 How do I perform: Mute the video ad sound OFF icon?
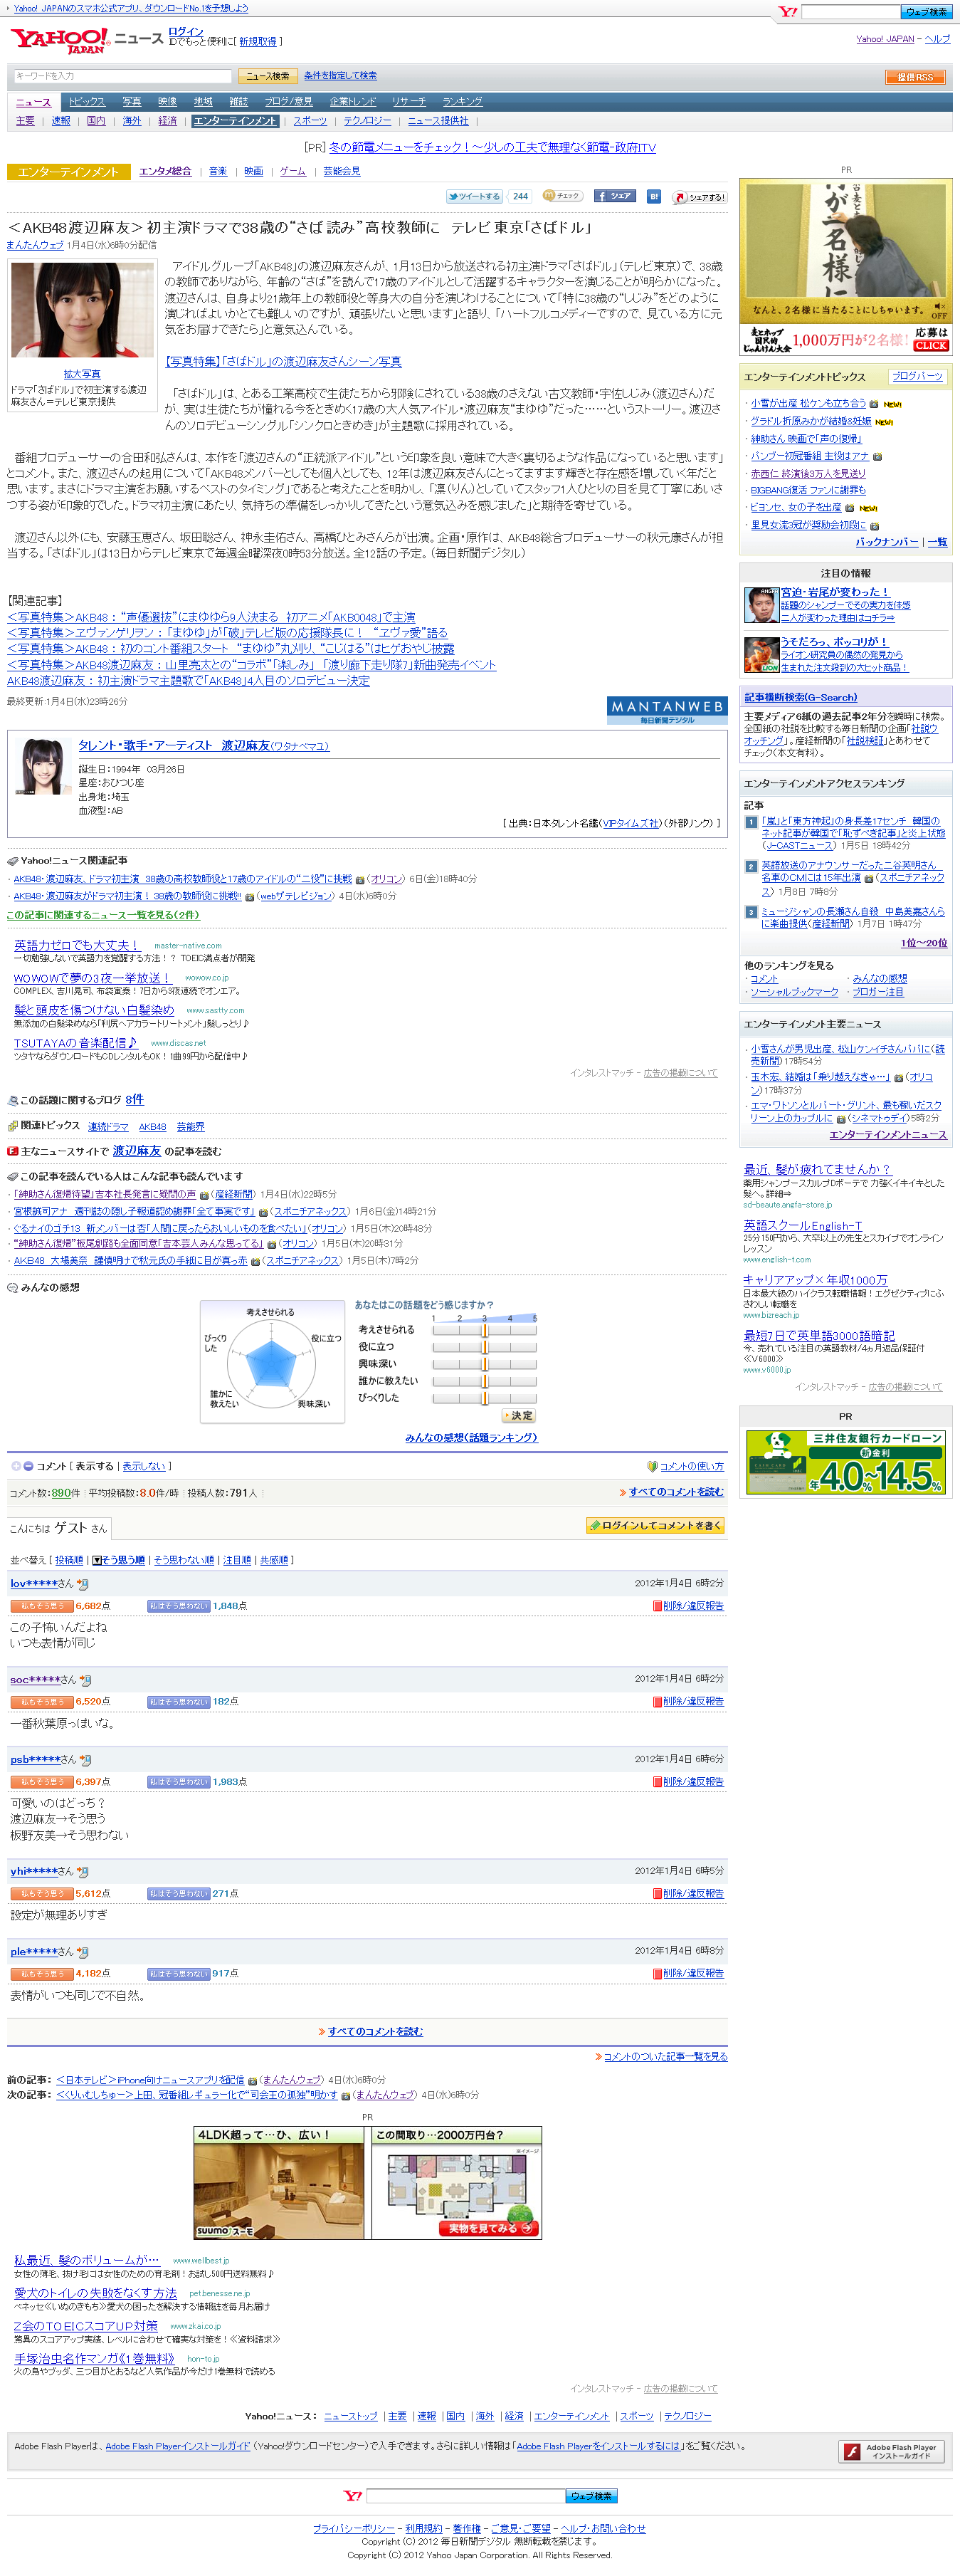(x=938, y=310)
